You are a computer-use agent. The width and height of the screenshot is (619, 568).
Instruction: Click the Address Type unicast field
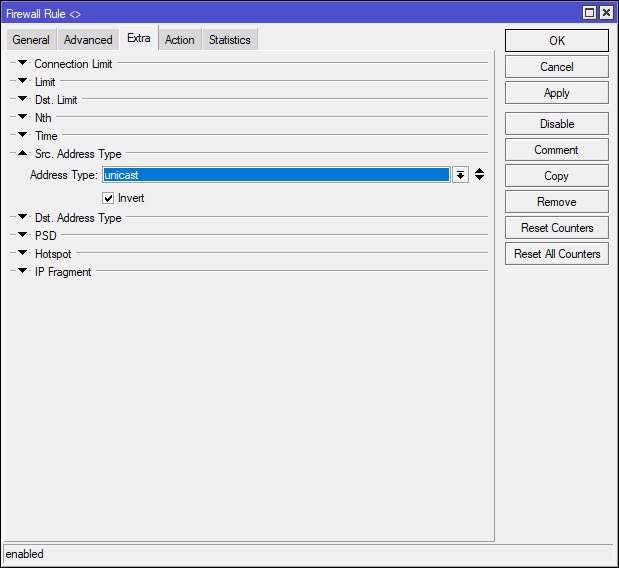pos(276,175)
